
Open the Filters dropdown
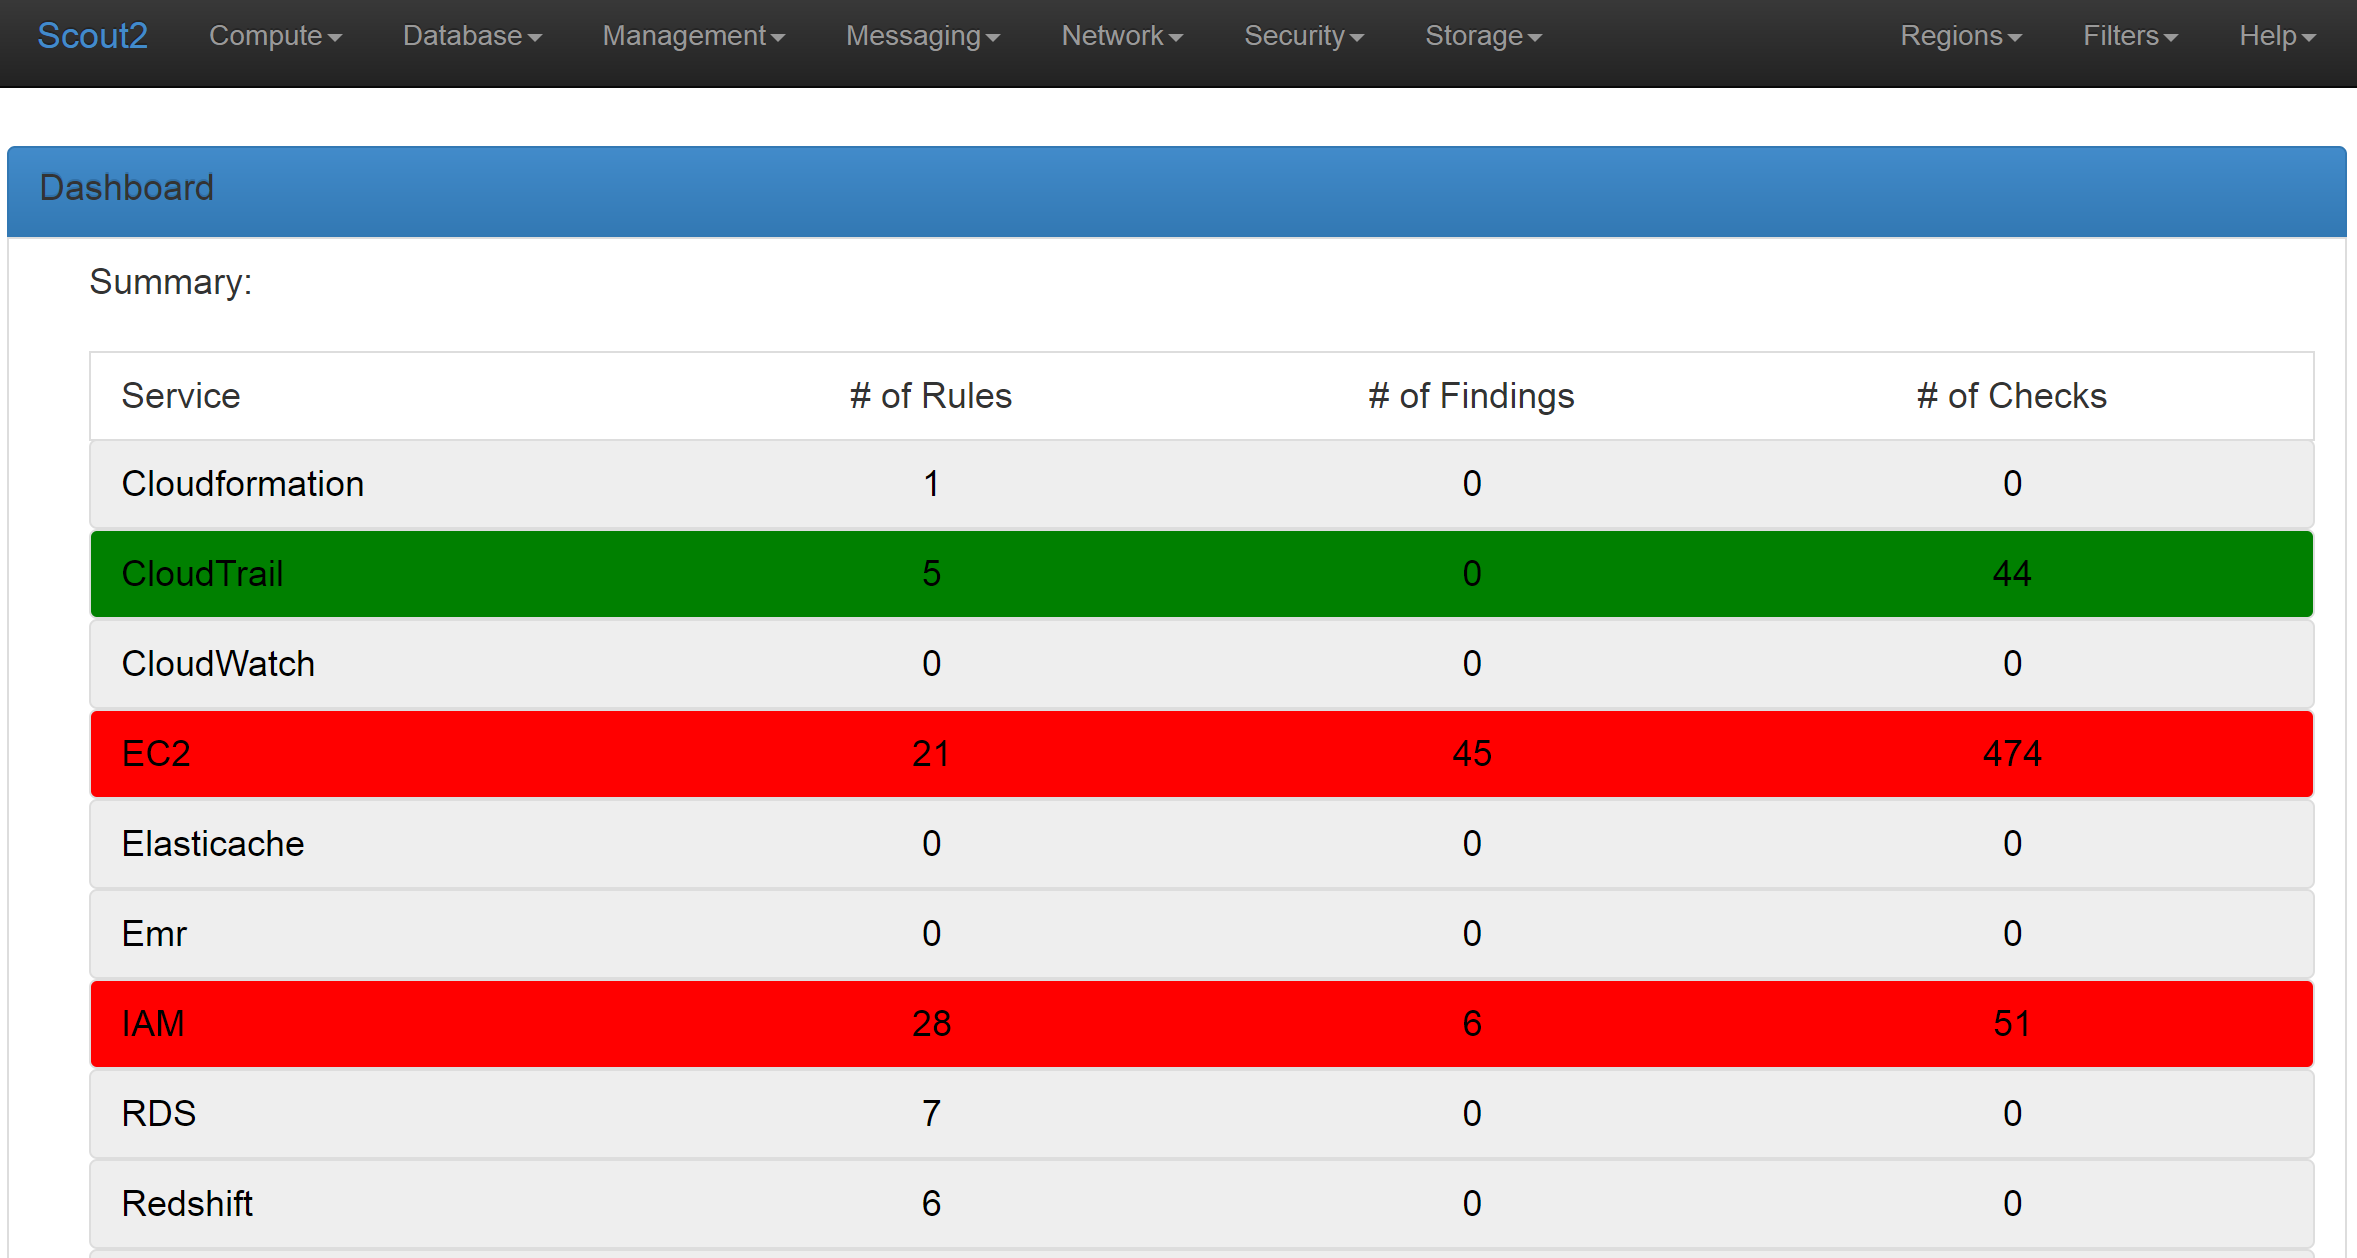click(x=2130, y=36)
